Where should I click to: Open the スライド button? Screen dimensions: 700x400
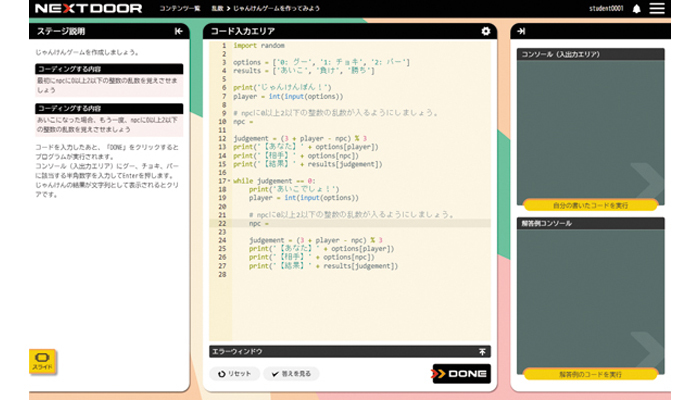point(42,361)
